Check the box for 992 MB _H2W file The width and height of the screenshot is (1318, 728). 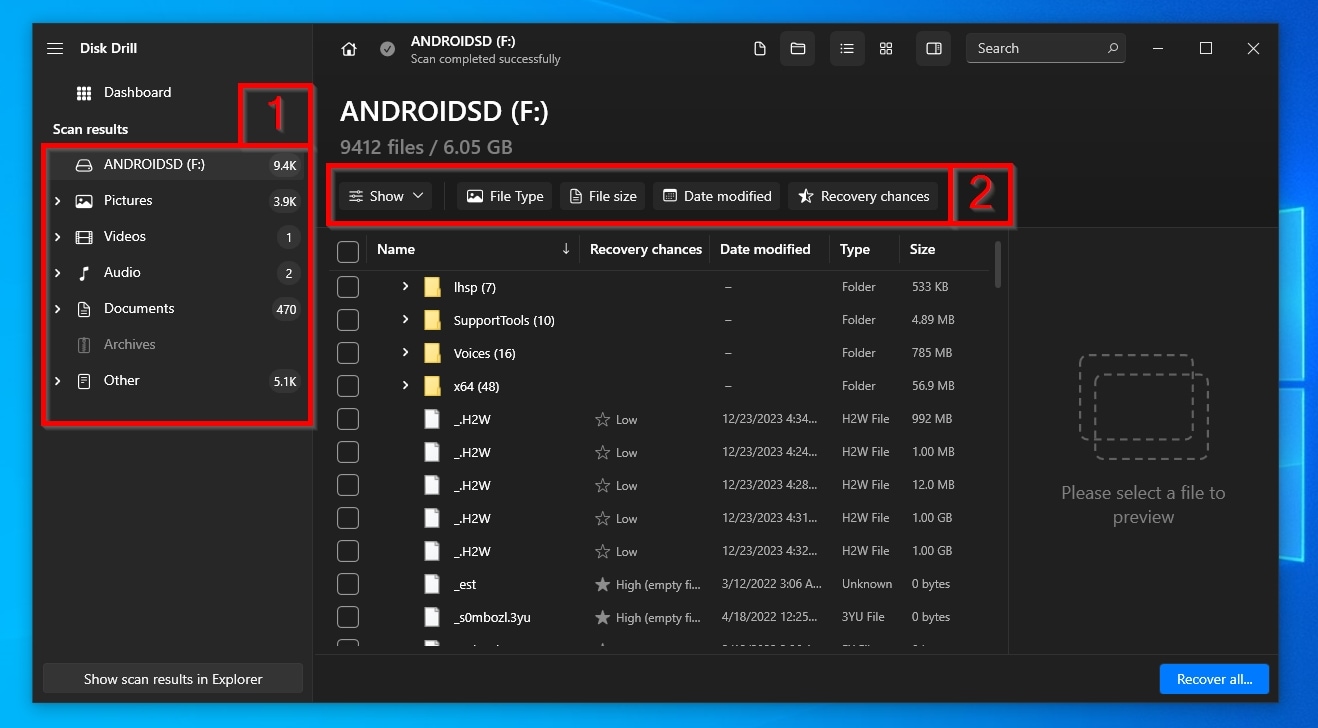(x=348, y=419)
